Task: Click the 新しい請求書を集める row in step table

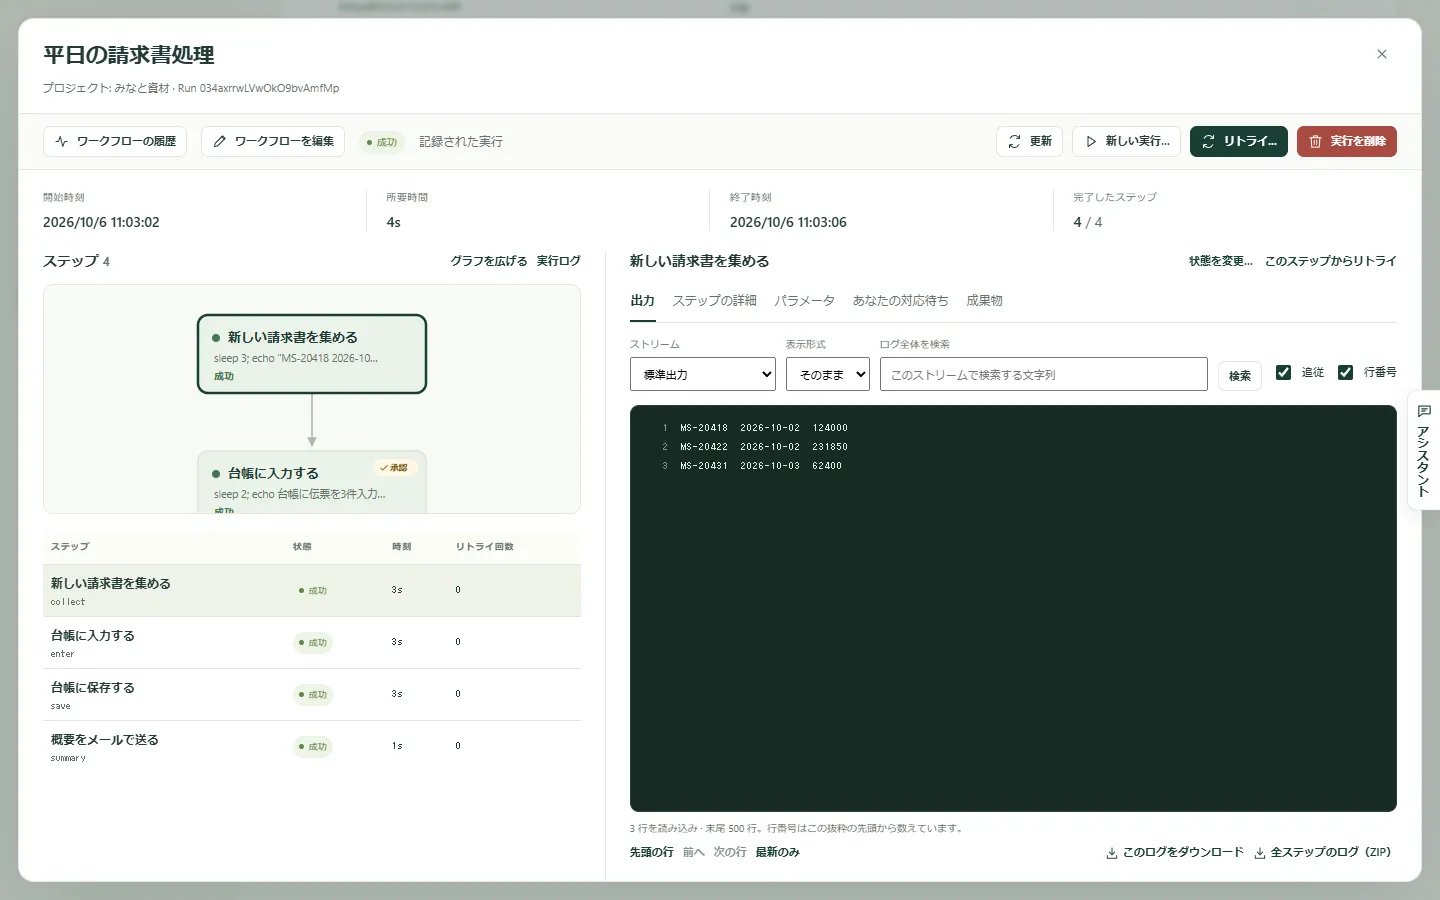Action: coord(312,591)
